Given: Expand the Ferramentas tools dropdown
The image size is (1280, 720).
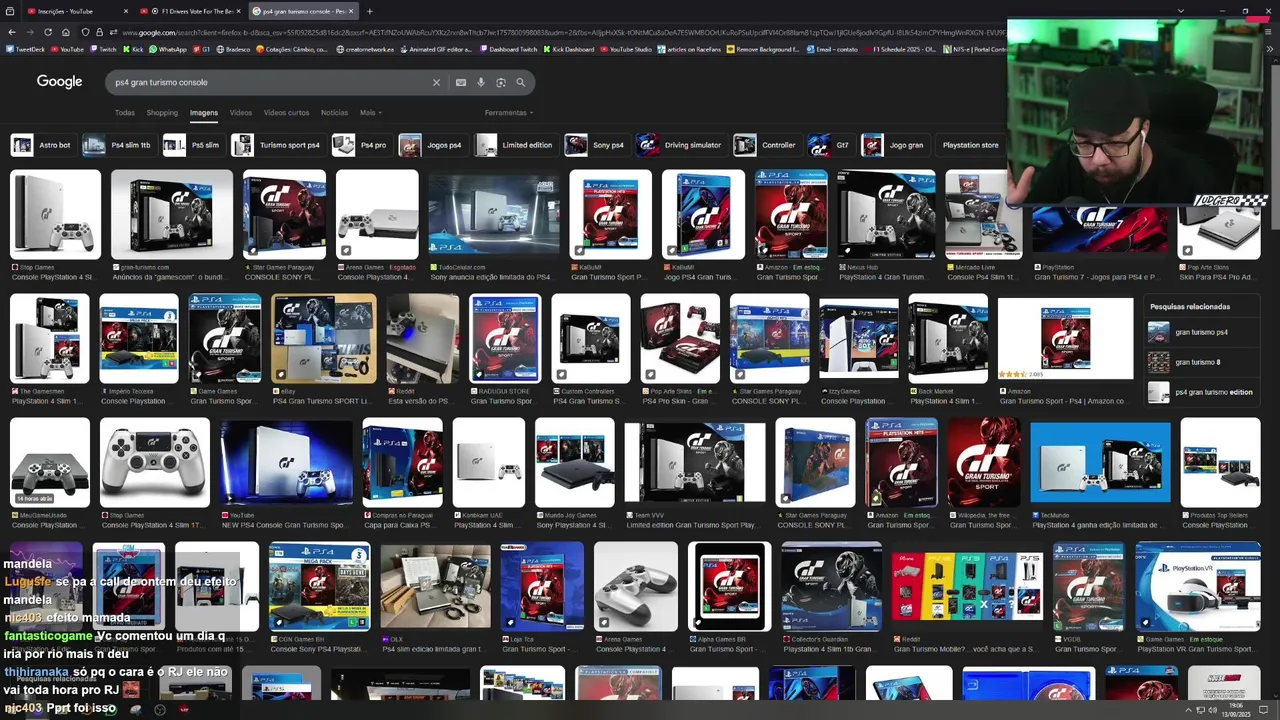Looking at the screenshot, I should point(508,113).
